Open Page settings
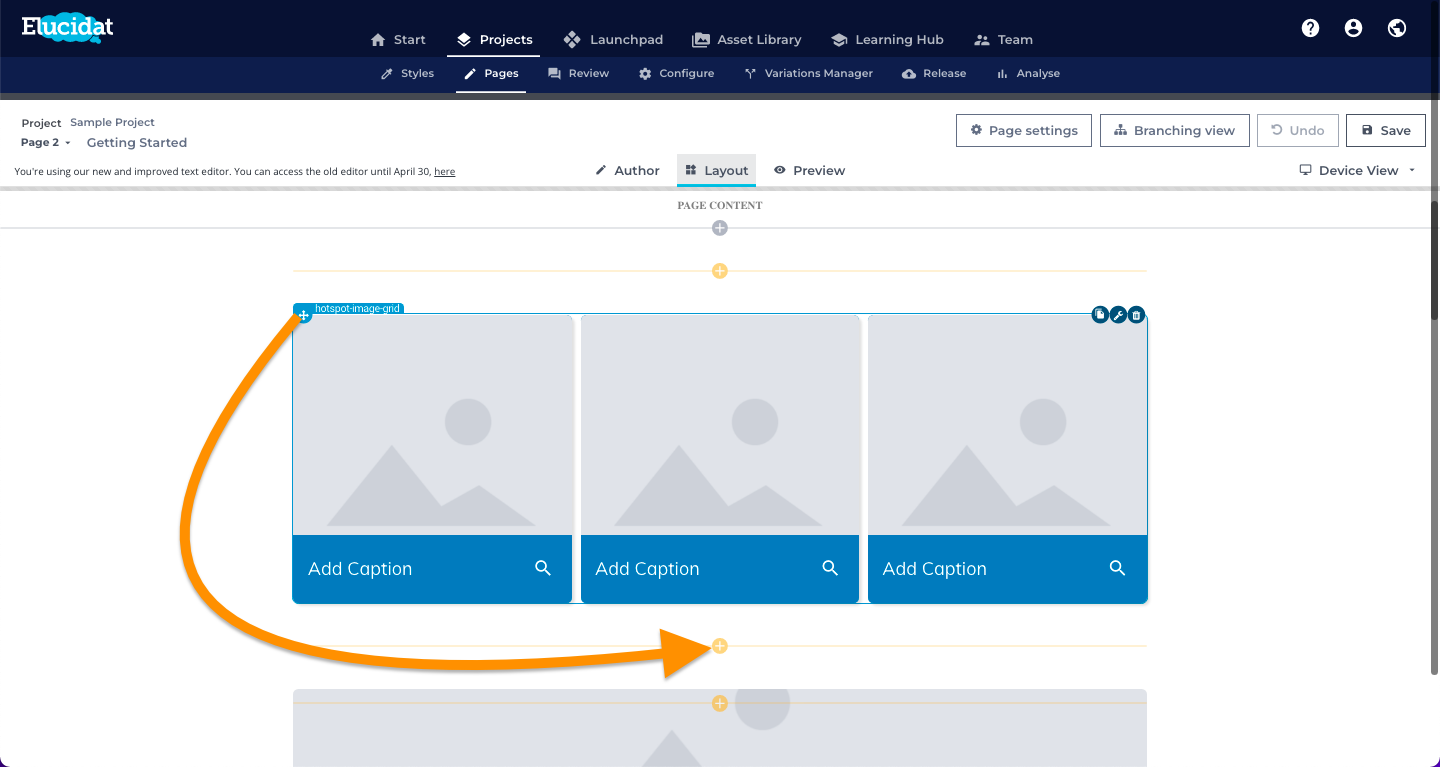The image size is (1440, 767). 1024,130
